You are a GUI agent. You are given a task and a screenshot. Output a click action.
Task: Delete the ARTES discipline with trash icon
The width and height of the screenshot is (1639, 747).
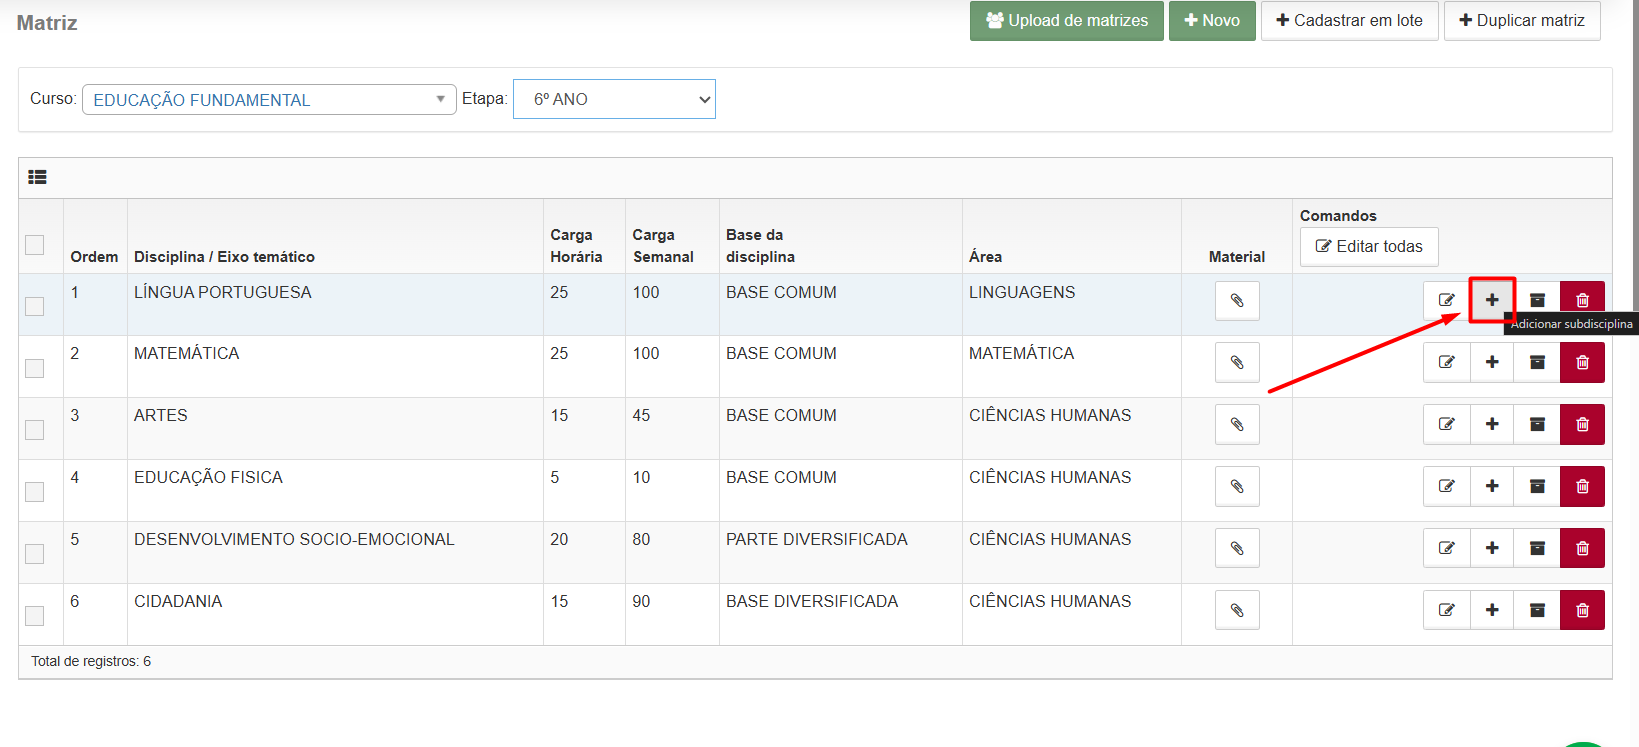pyautogui.click(x=1582, y=424)
